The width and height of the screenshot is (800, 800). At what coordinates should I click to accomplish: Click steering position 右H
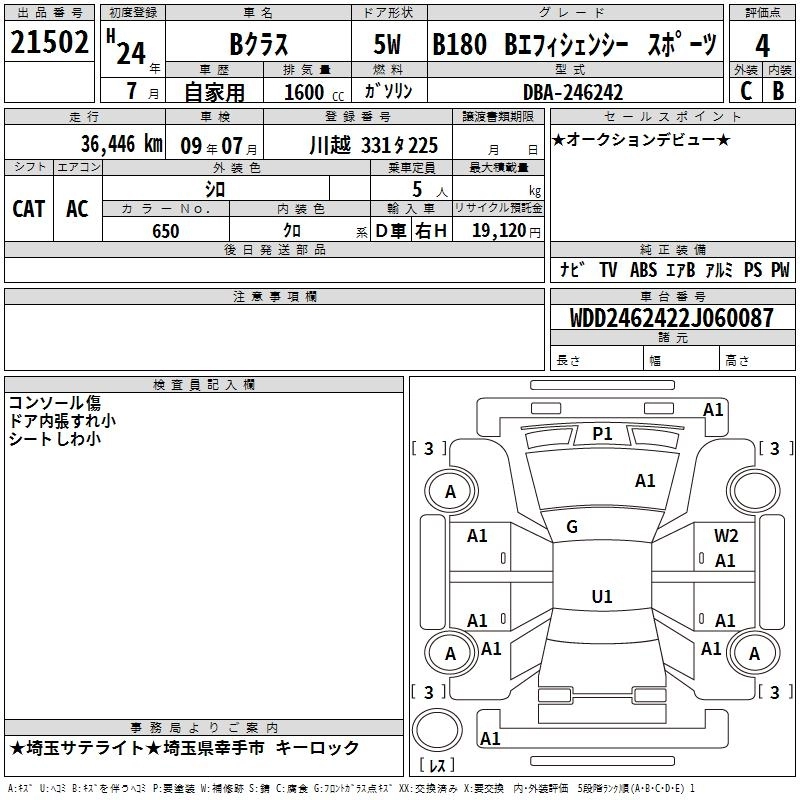pos(431,231)
